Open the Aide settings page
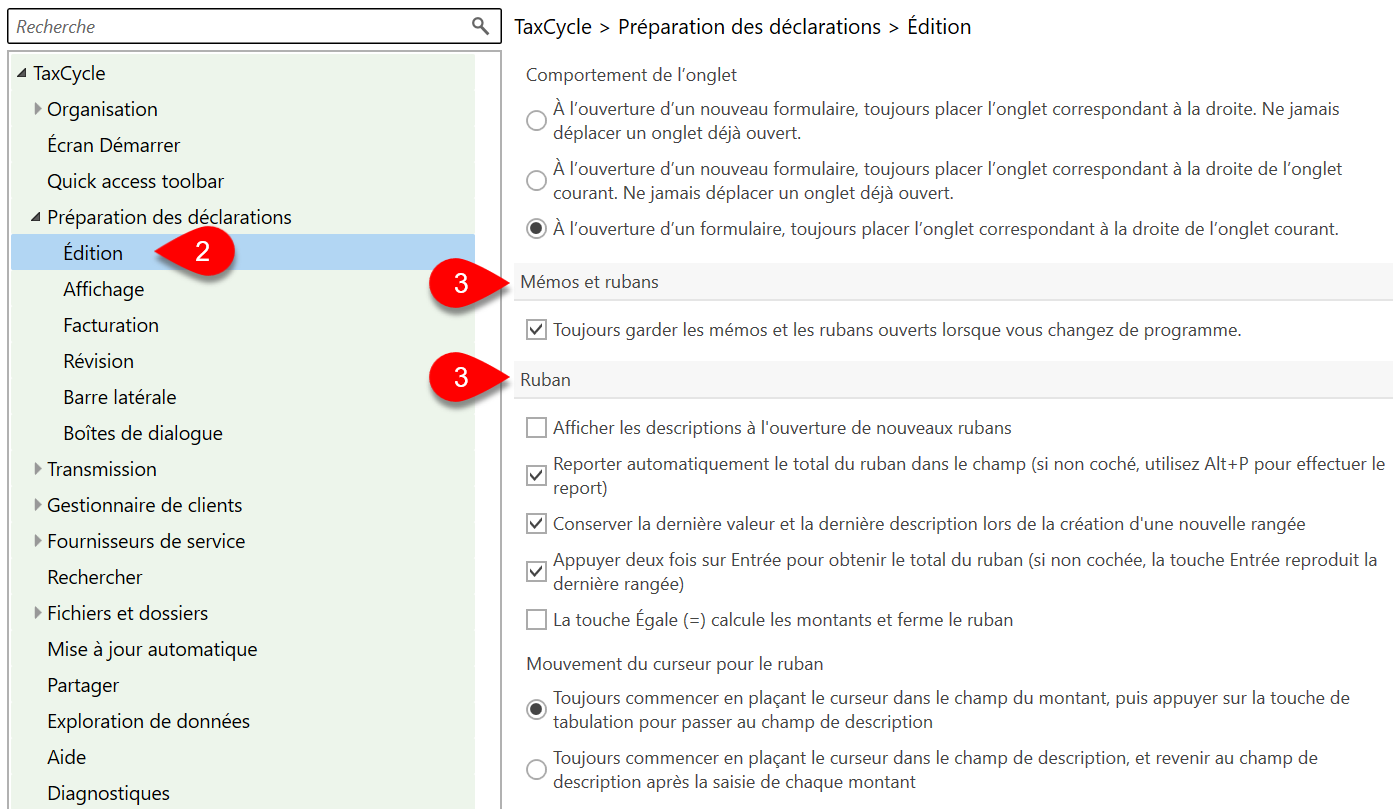Image resolution: width=1393 pixels, height=809 pixels. [x=66, y=757]
